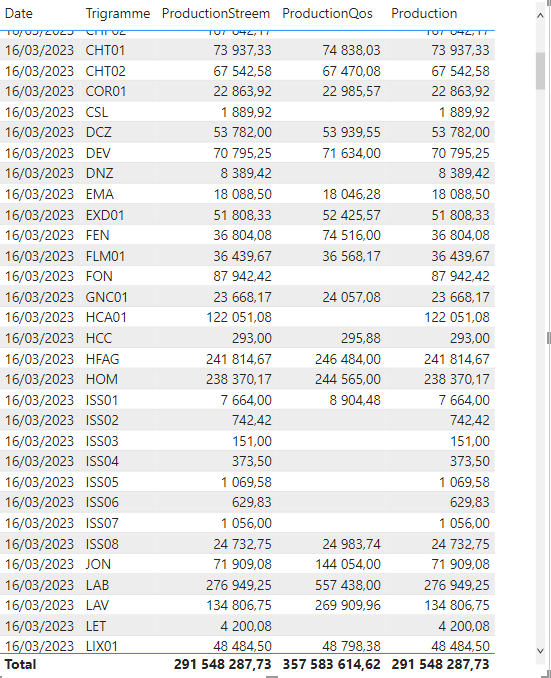
Task: Click the JON Production value 71 909,08
Action: click(x=460, y=564)
